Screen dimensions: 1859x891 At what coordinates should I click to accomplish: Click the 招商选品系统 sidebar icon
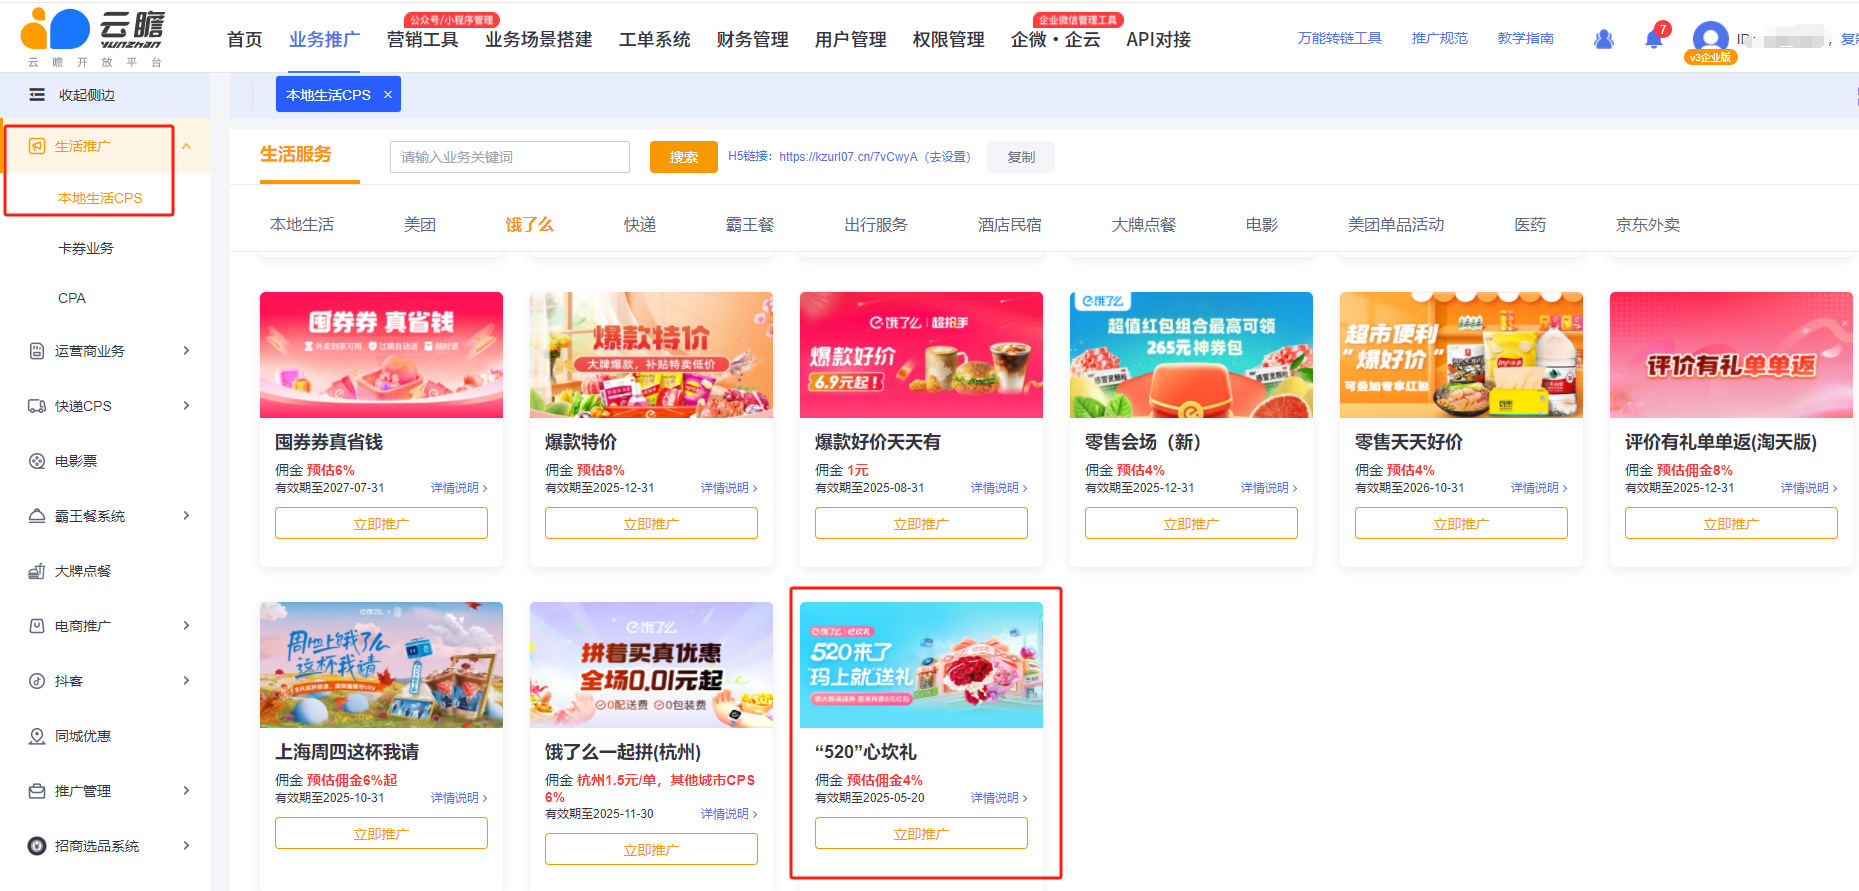pos(37,846)
